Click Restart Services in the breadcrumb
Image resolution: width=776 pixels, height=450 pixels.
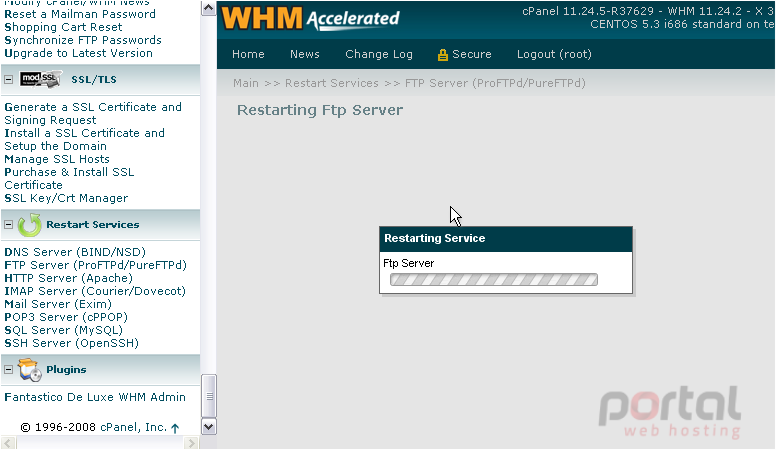tap(332, 83)
